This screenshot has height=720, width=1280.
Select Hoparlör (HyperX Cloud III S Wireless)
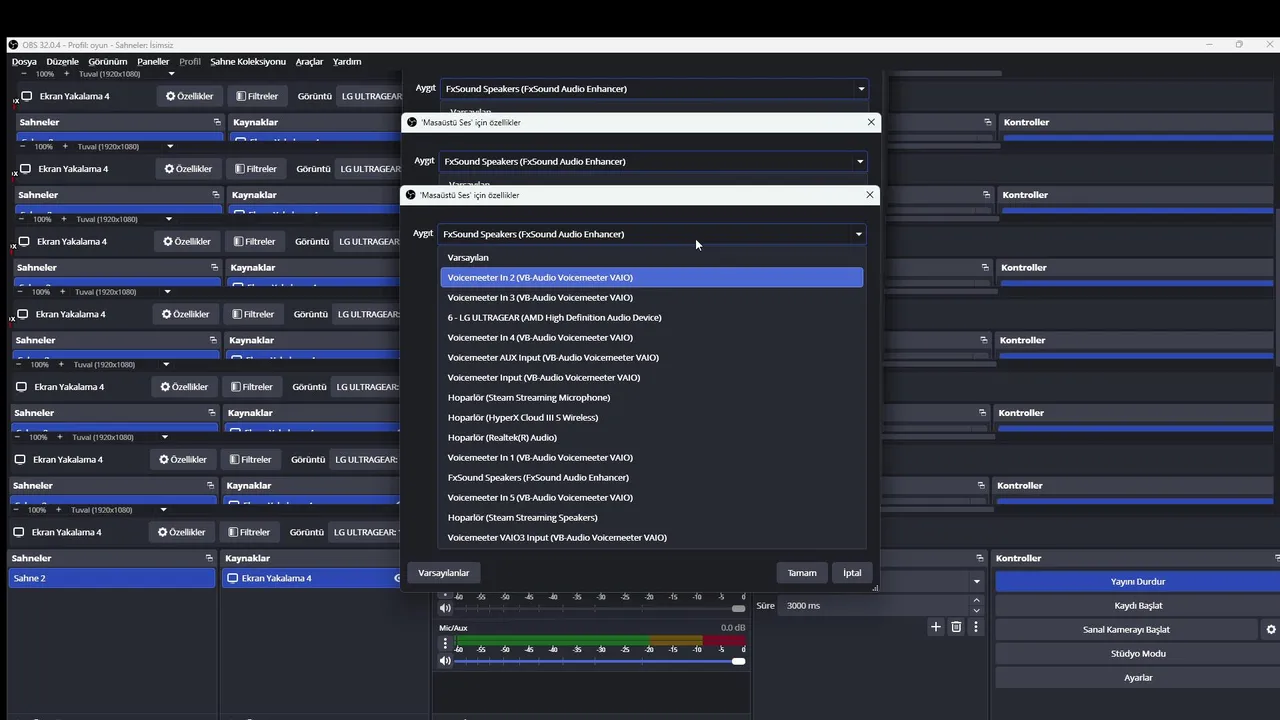pos(651,417)
